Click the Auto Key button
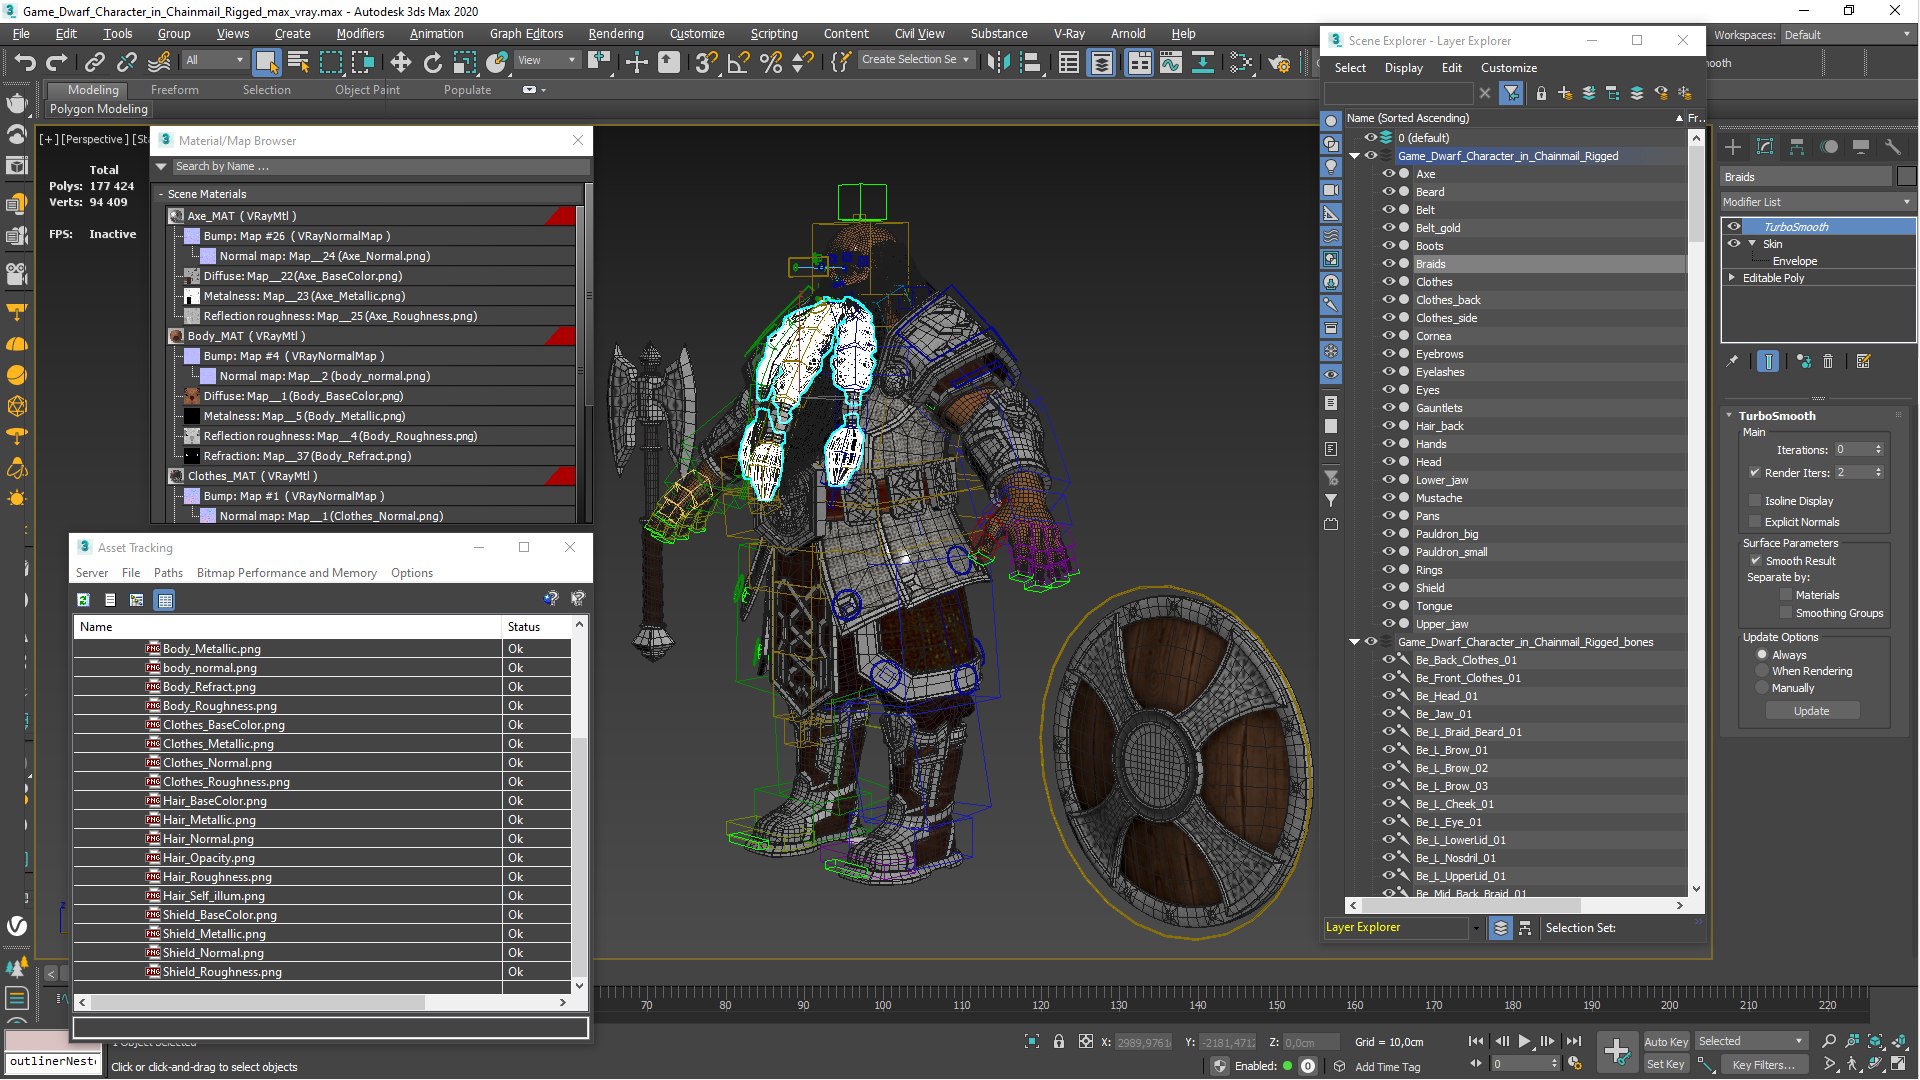 point(1666,1042)
